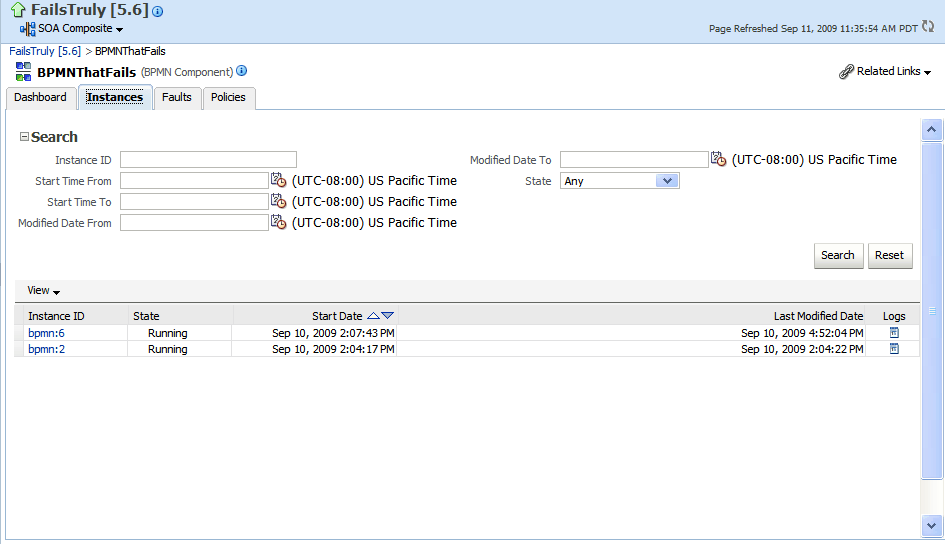Click the SOA Composite icon
The height and width of the screenshot is (544, 945).
click(28, 29)
